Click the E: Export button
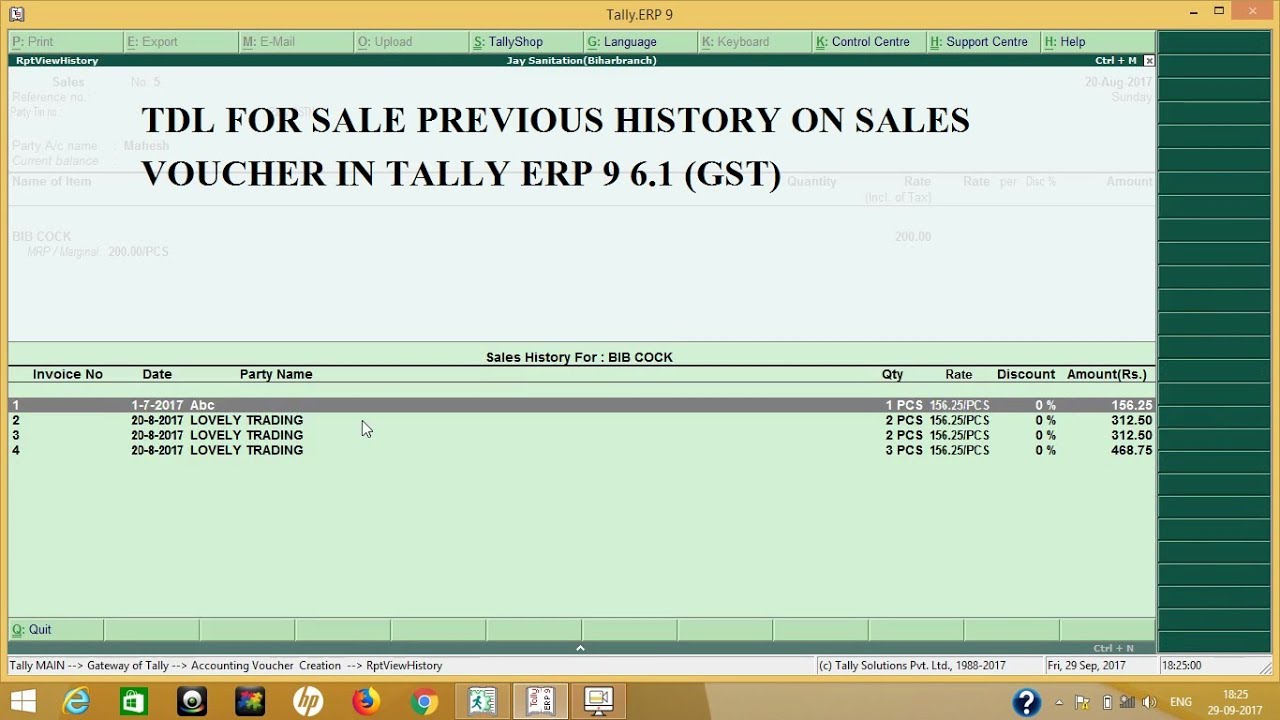 pos(181,42)
